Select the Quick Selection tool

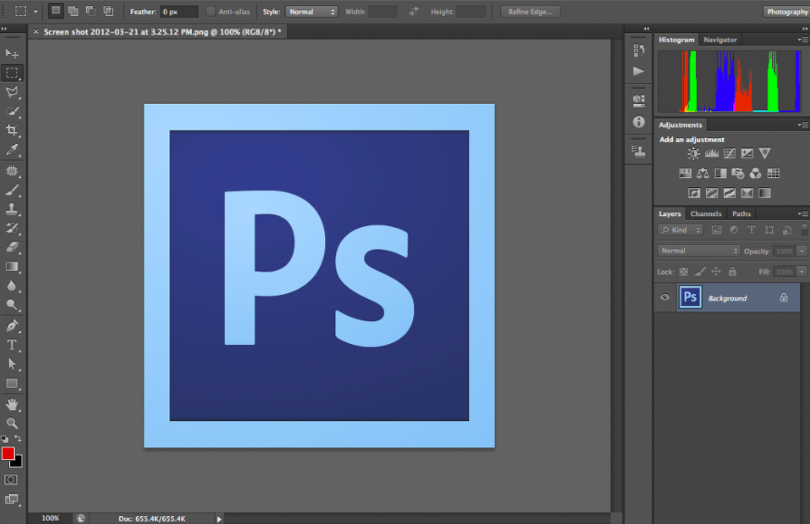coord(11,112)
